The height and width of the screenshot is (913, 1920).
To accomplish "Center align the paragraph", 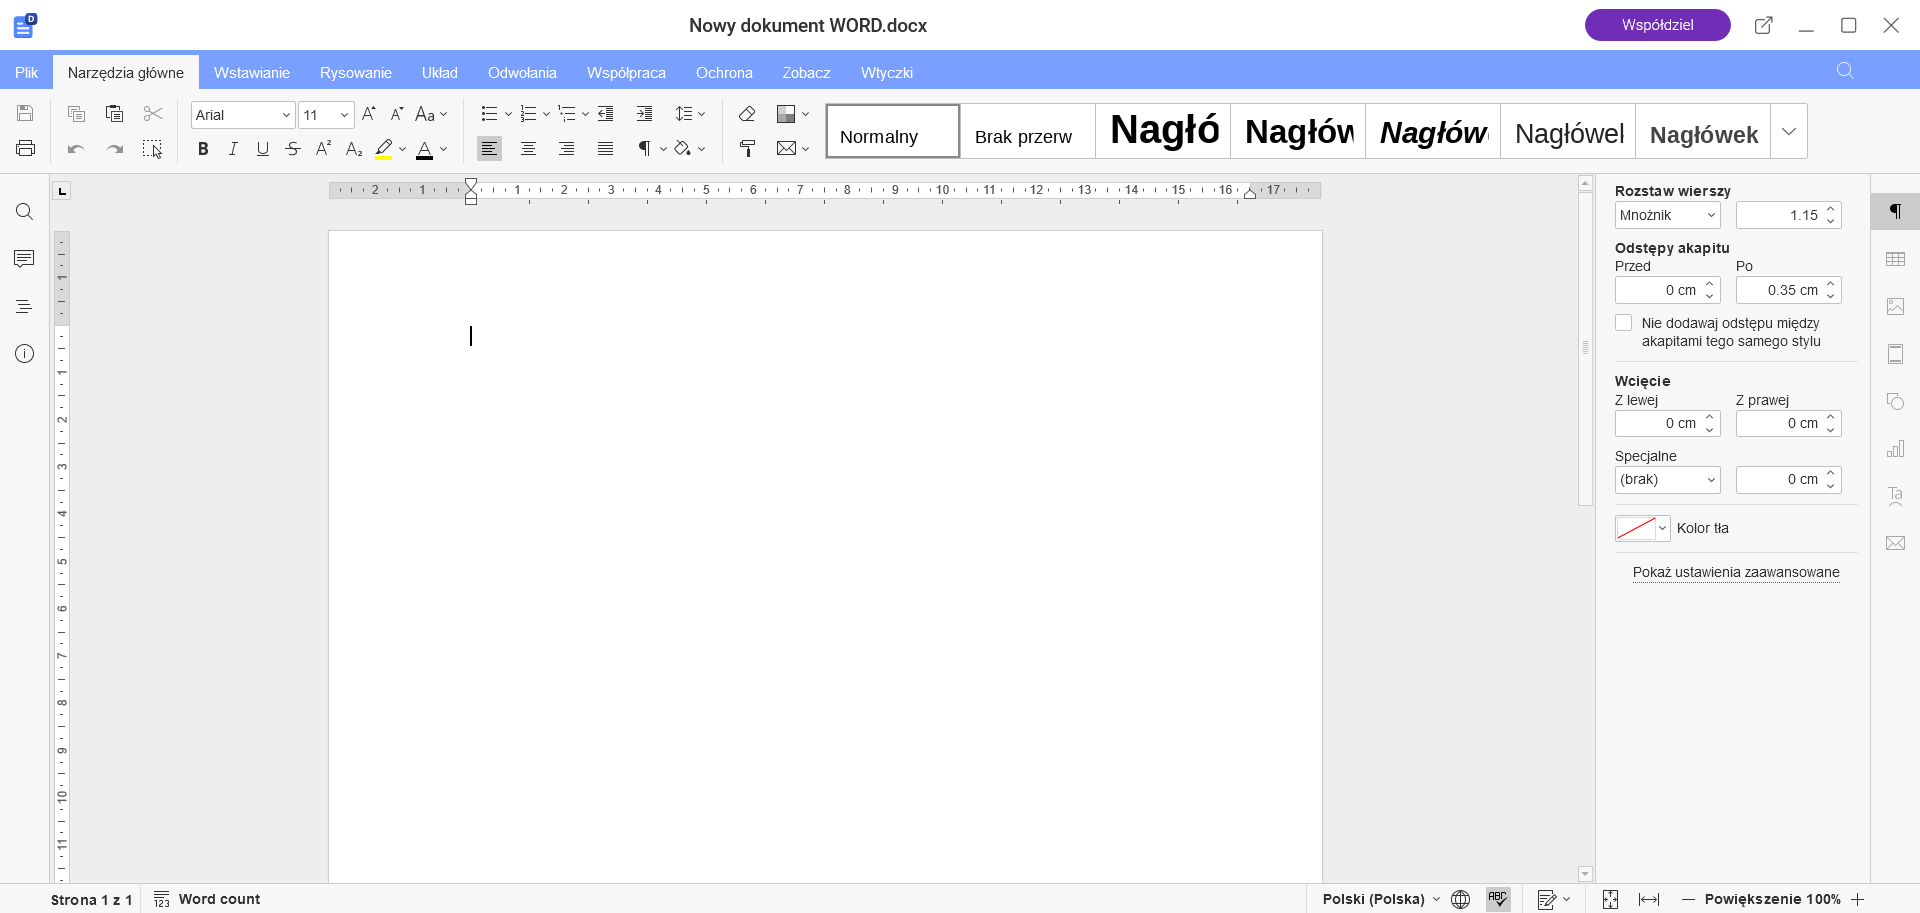I will tap(528, 149).
